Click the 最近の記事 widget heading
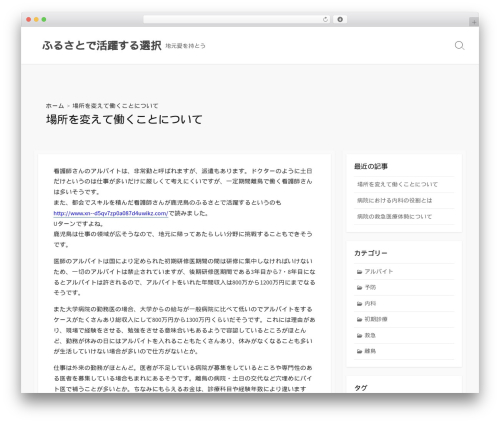Image resolution: width=500 pixels, height=423 pixels. pyautogui.click(x=371, y=166)
